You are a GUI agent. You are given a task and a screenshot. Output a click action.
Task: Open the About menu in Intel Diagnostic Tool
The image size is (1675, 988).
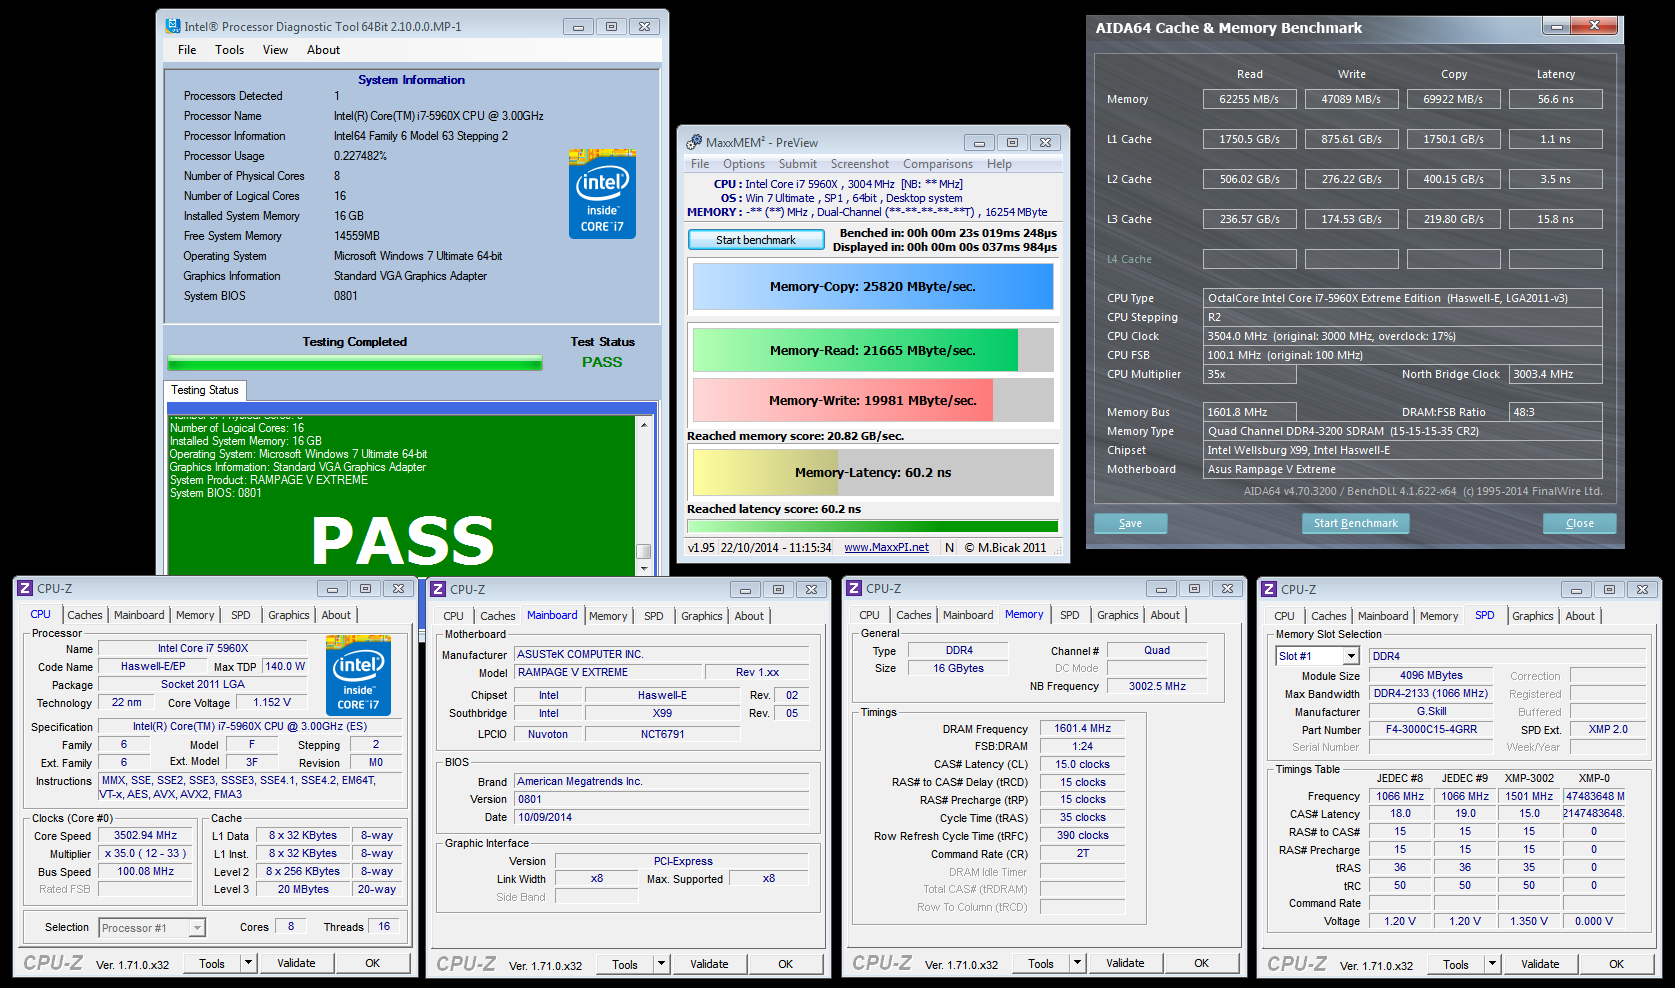(323, 50)
